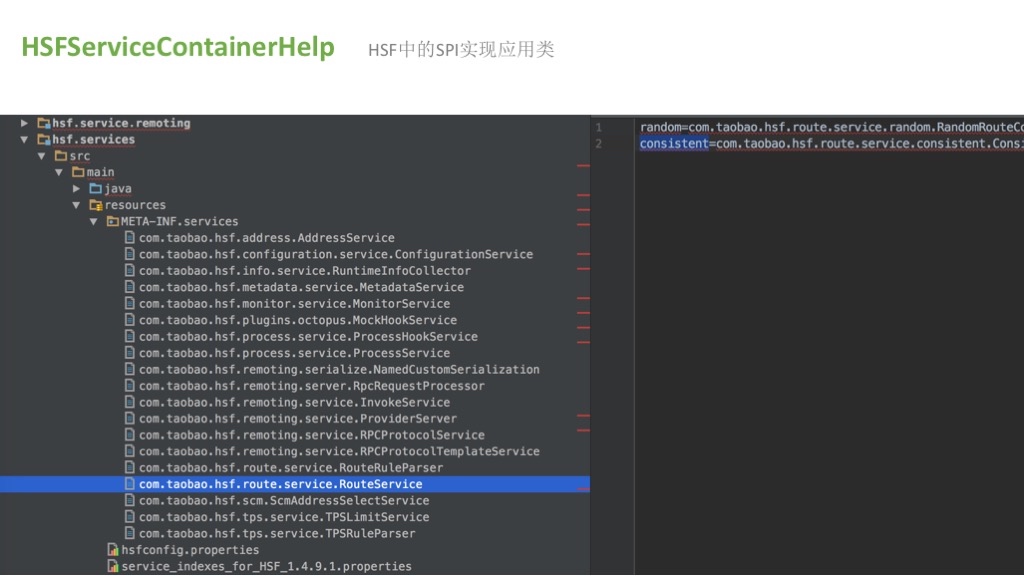The image size is (1024, 576).
Task: Open the configuration.service.ConfigurationService file
Action: pyautogui.click(x=336, y=254)
